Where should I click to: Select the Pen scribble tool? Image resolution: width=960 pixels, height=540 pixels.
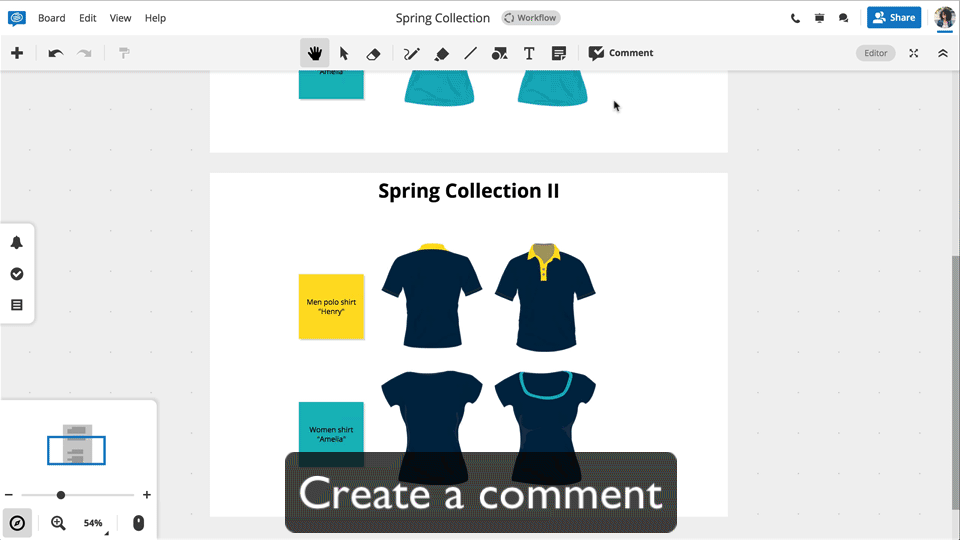click(x=411, y=54)
